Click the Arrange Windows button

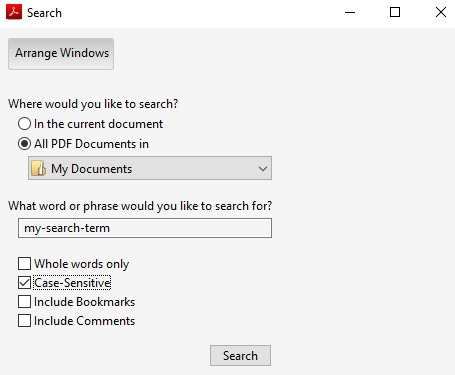61,54
